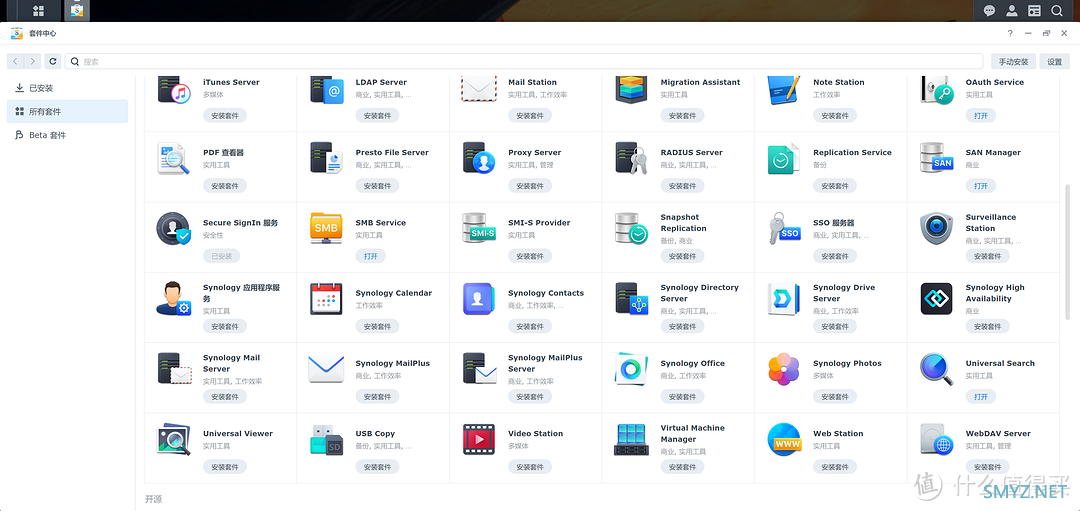
Task: Select the Note Station icon
Action: [784, 88]
